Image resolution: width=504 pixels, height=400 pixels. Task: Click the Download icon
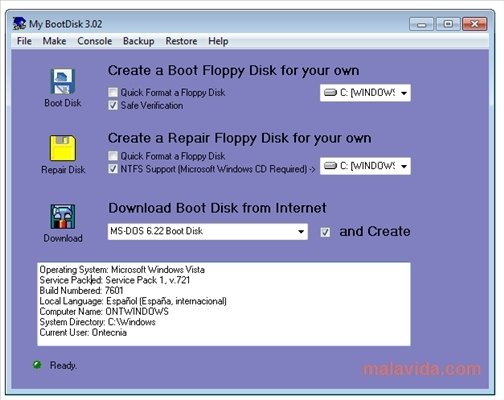point(63,217)
